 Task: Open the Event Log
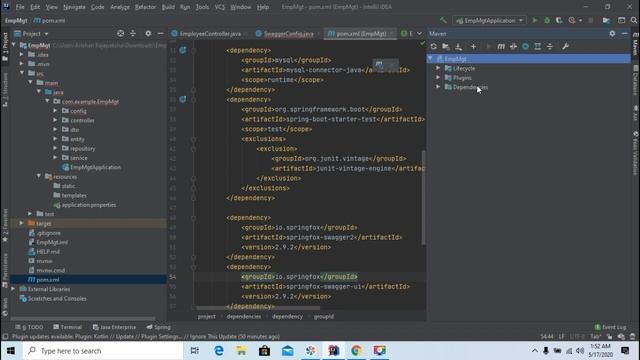coord(611,327)
